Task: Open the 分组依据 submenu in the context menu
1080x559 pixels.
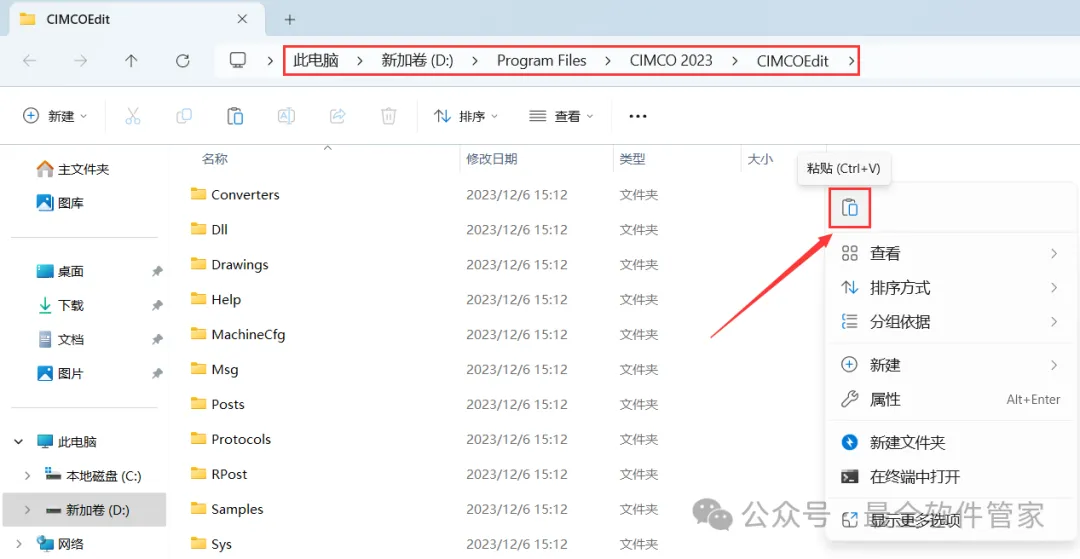Action: 950,321
